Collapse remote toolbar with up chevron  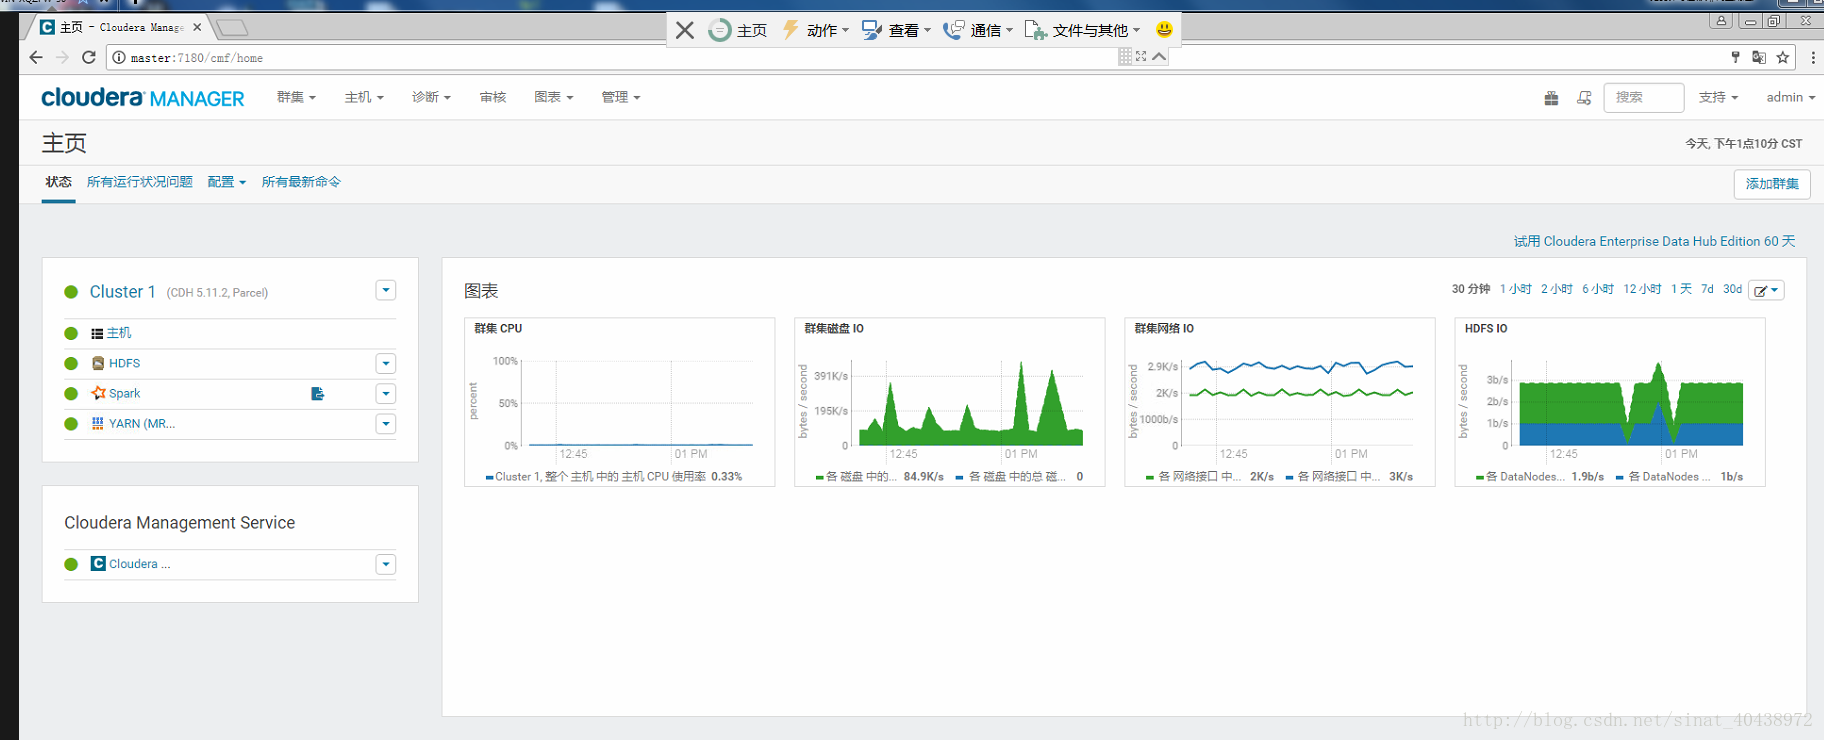point(1159,57)
